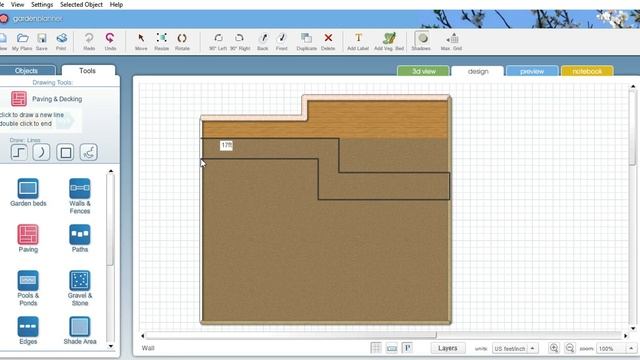
Task: Open the Help menu
Action: point(116,4)
